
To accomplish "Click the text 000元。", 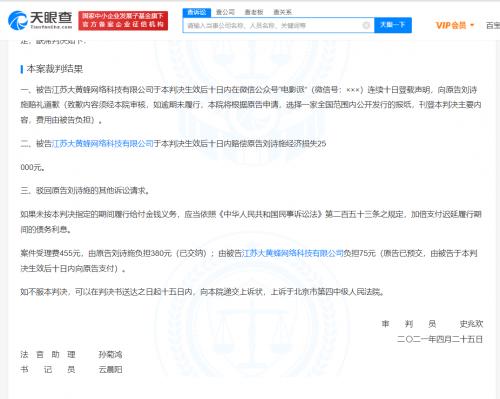I will (x=33, y=167).
